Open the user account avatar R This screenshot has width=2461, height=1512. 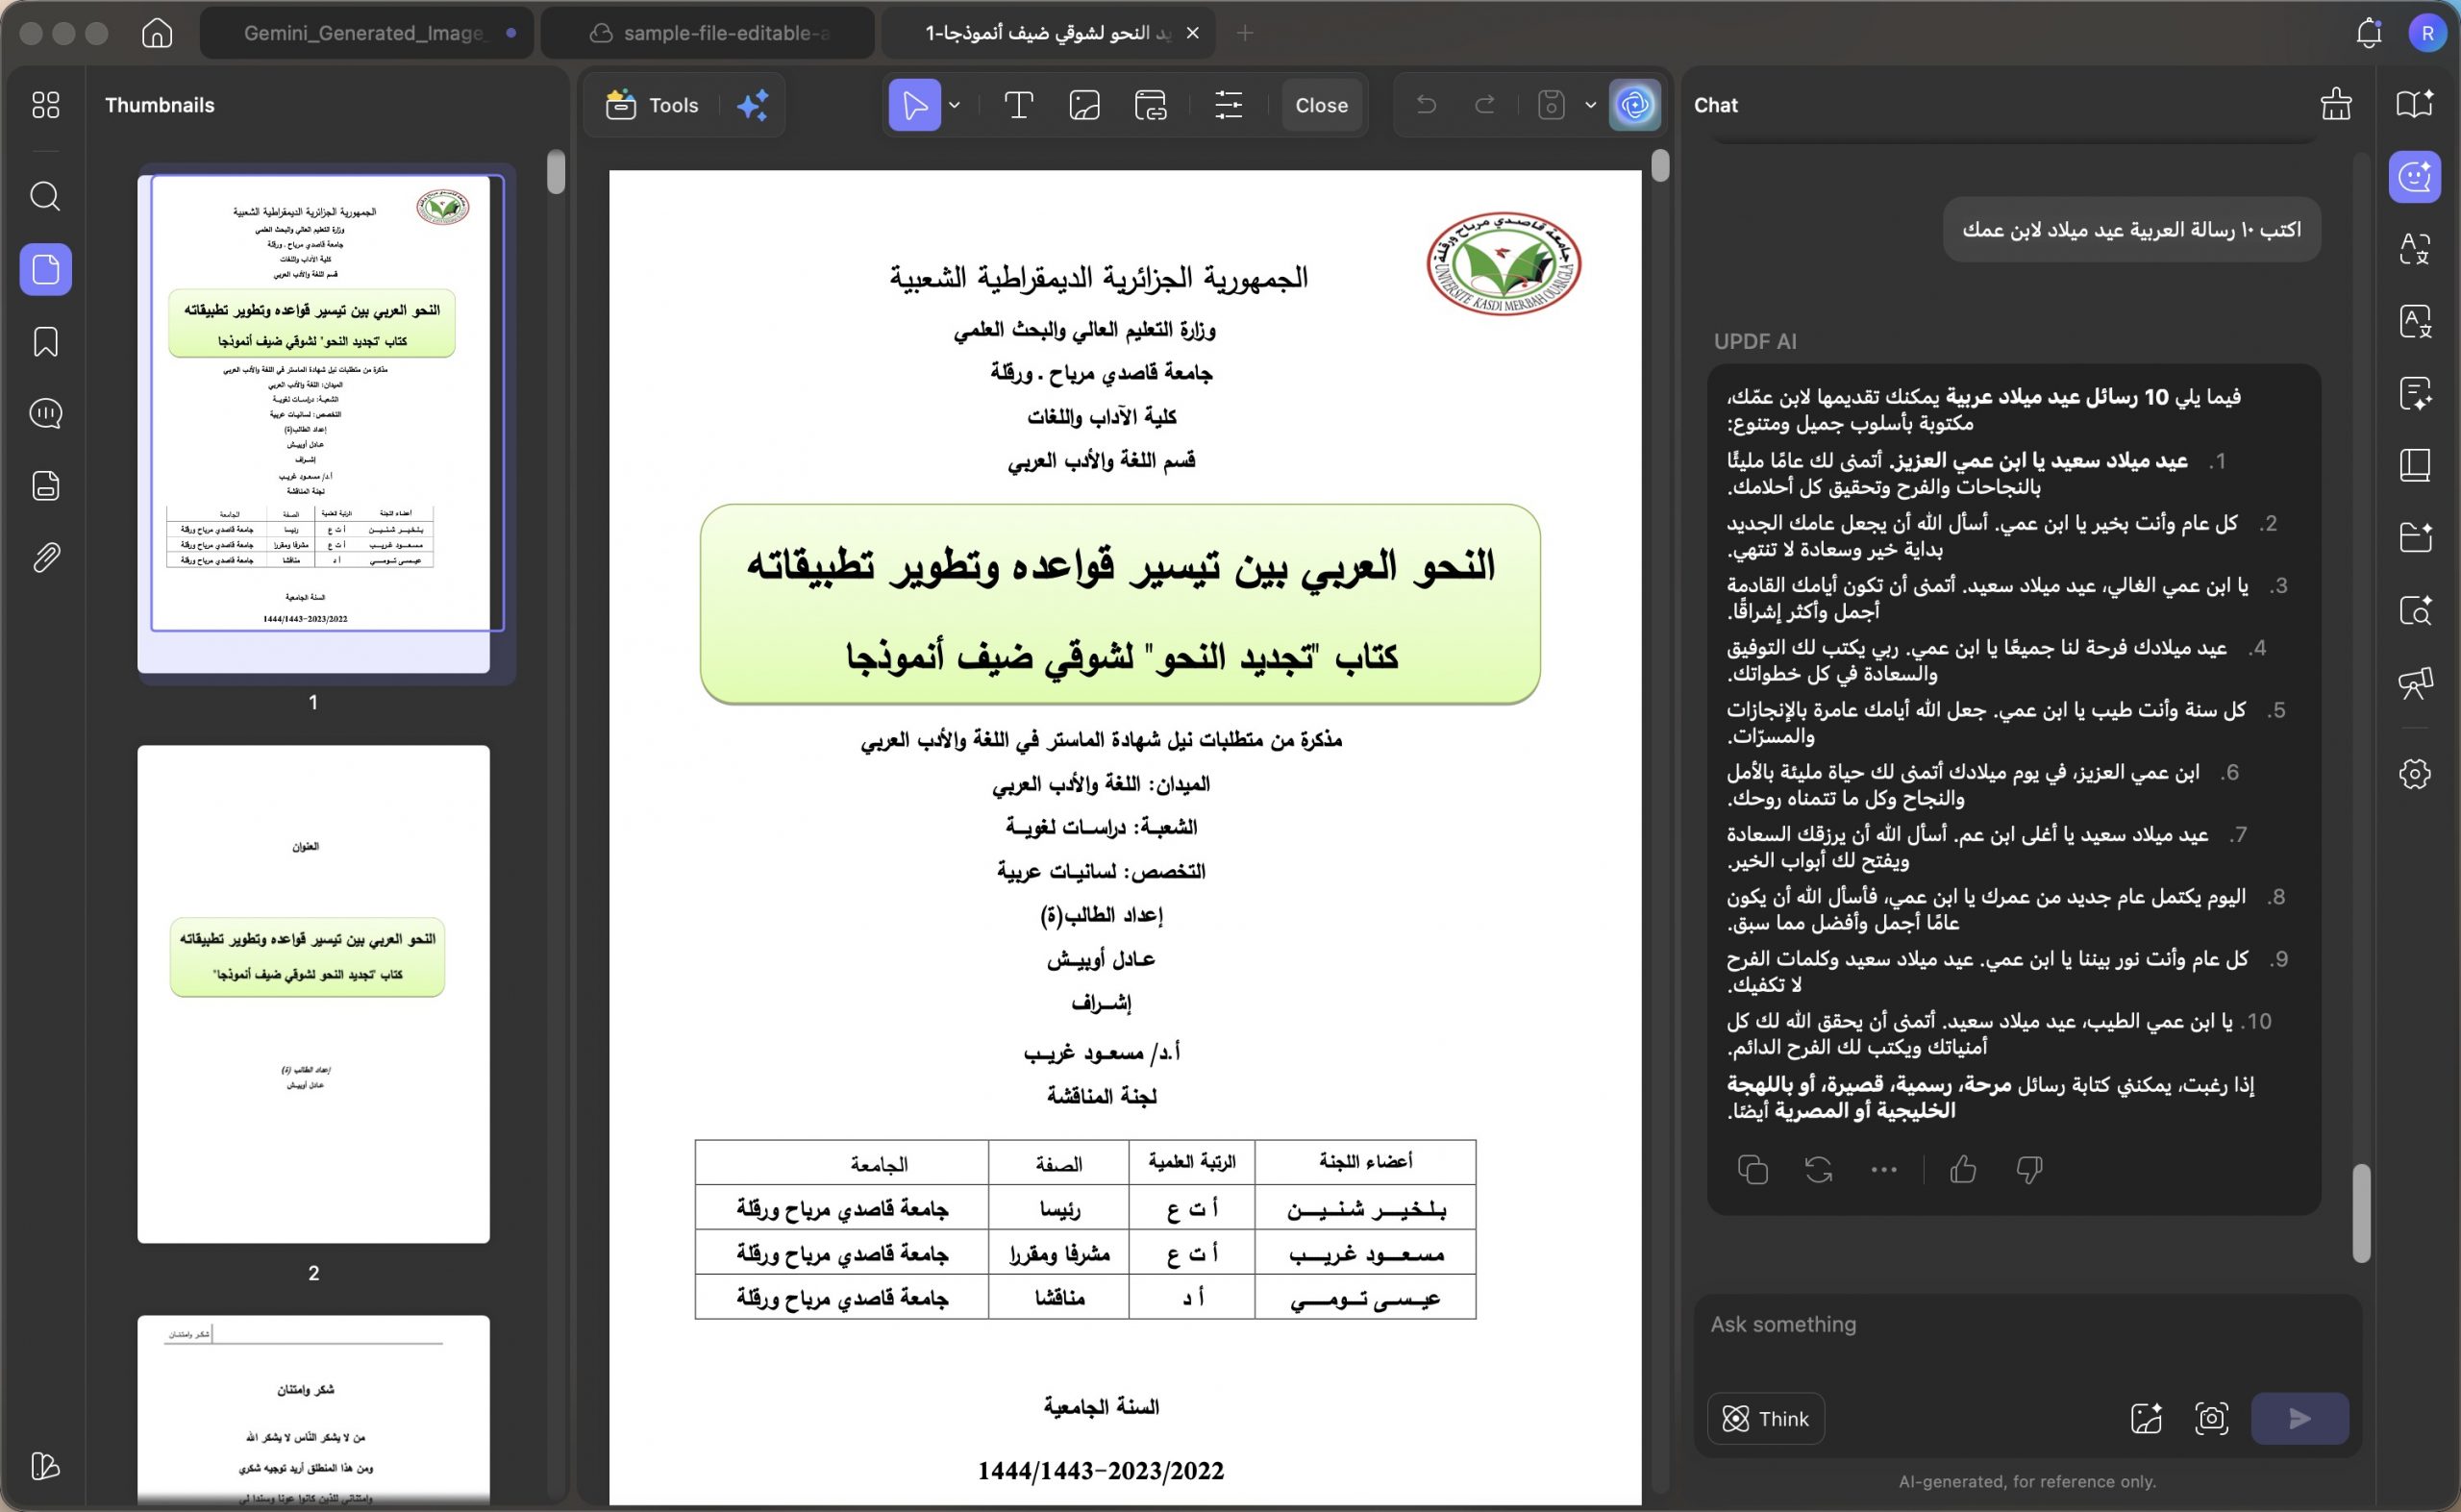pyautogui.click(x=2427, y=33)
